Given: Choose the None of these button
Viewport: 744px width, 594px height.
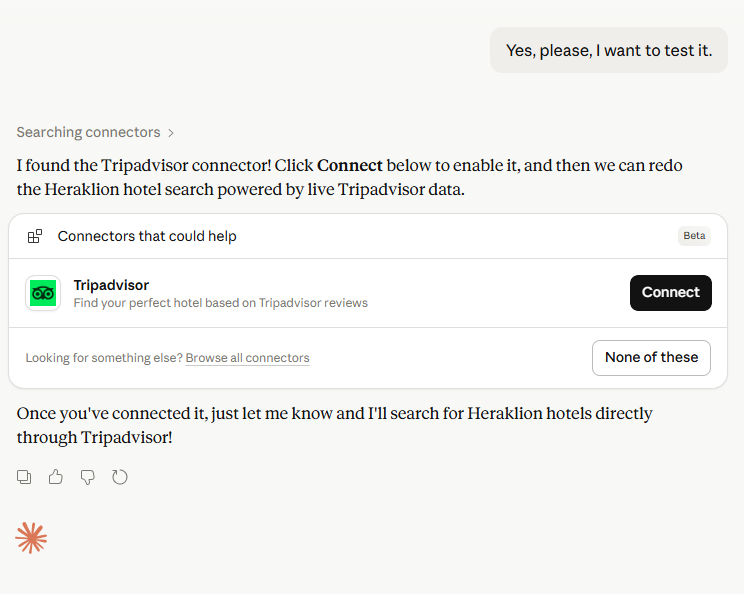Looking at the screenshot, I should coord(651,357).
